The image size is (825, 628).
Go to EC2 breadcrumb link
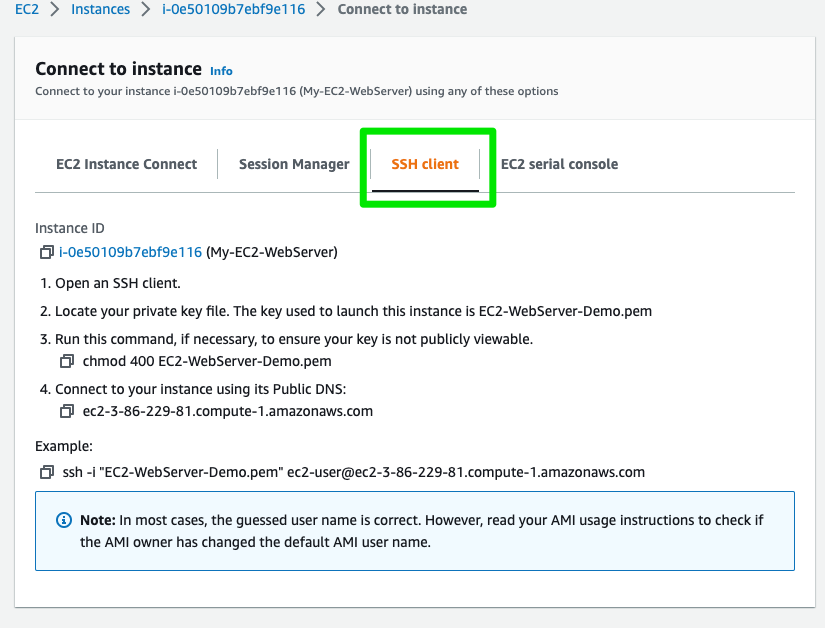pyautogui.click(x=27, y=9)
